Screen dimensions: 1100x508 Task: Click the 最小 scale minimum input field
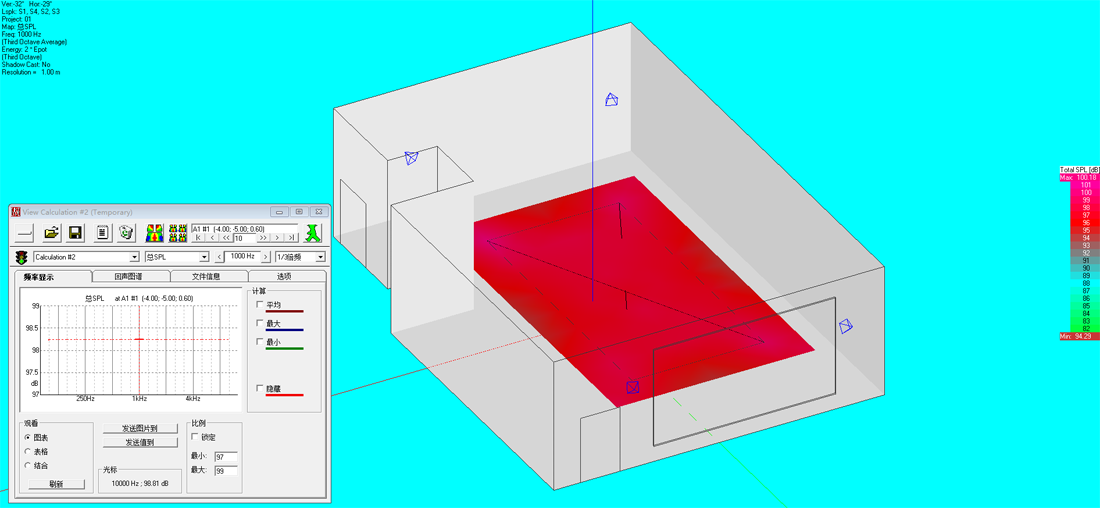click(x=225, y=457)
